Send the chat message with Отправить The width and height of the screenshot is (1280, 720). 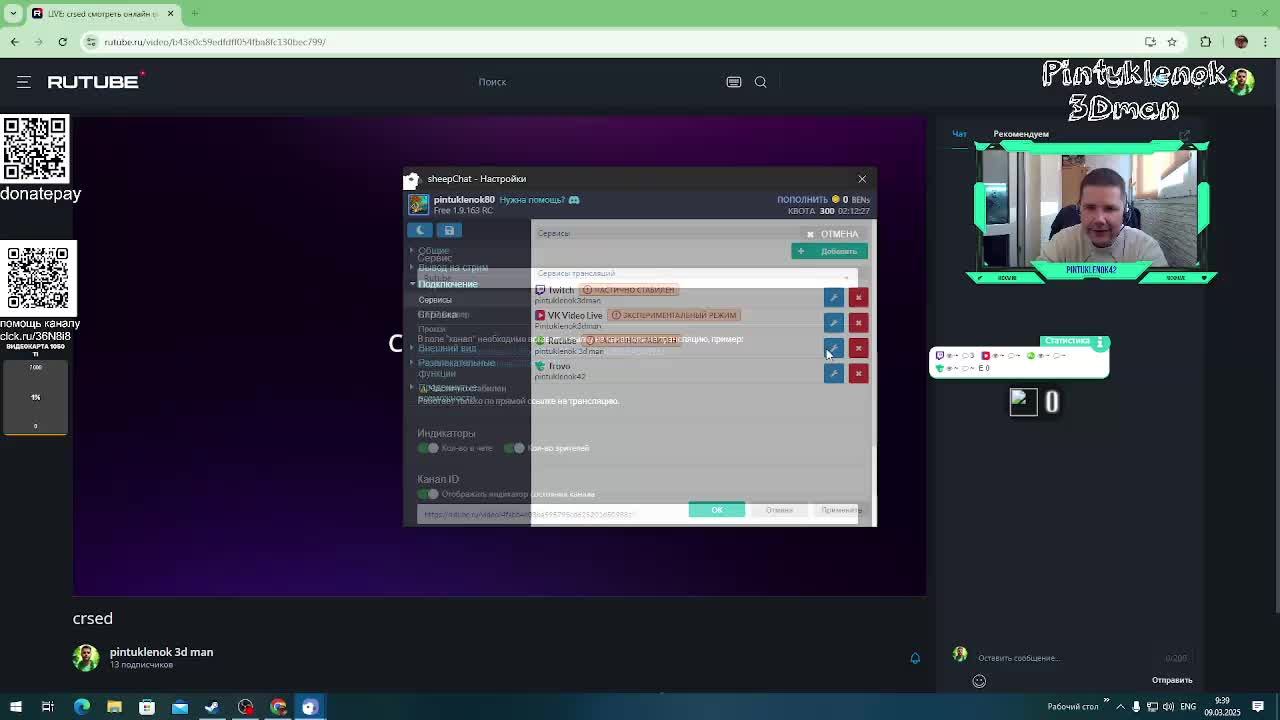[1172, 680]
